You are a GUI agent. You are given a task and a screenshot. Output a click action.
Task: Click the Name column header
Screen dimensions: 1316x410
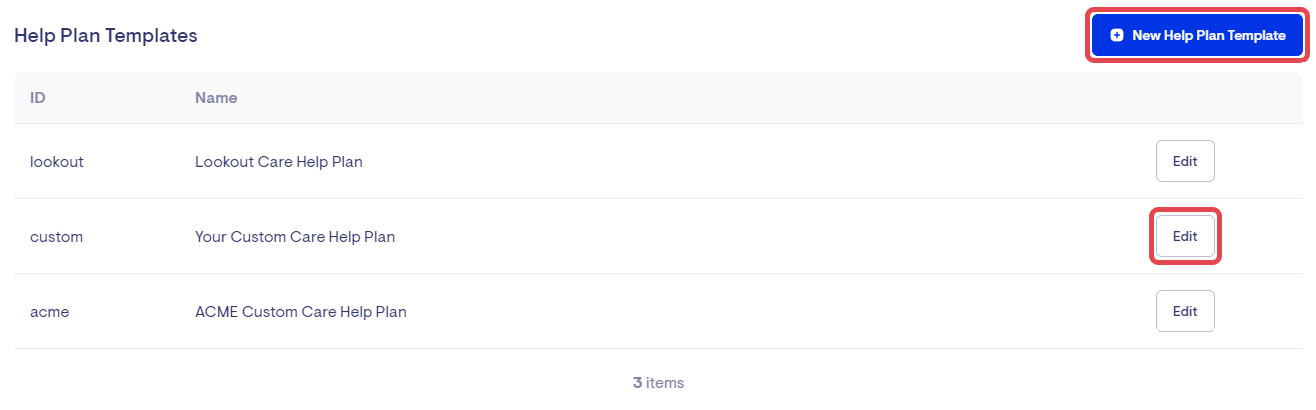pos(215,98)
